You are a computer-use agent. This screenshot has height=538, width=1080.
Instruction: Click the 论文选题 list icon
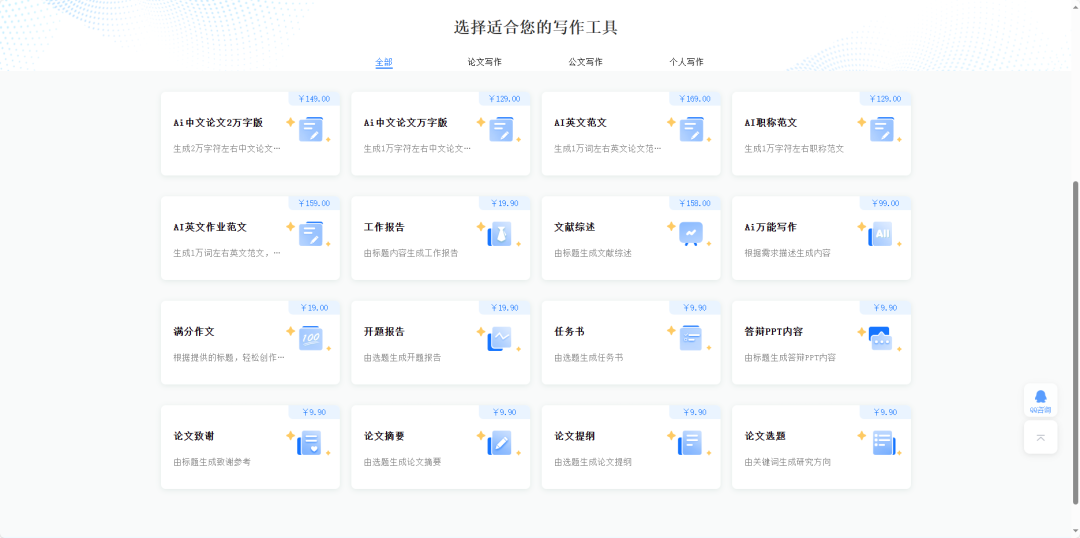click(x=882, y=443)
